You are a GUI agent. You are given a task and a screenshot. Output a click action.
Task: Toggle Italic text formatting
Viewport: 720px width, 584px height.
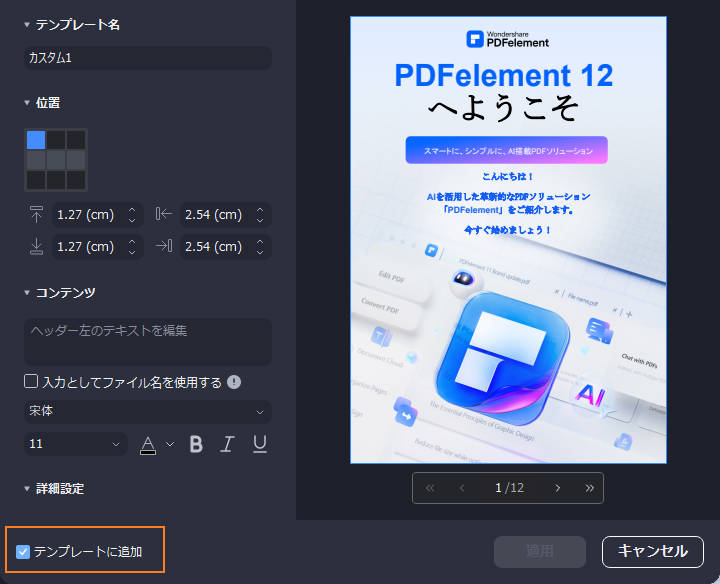click(x=227, y=444)
